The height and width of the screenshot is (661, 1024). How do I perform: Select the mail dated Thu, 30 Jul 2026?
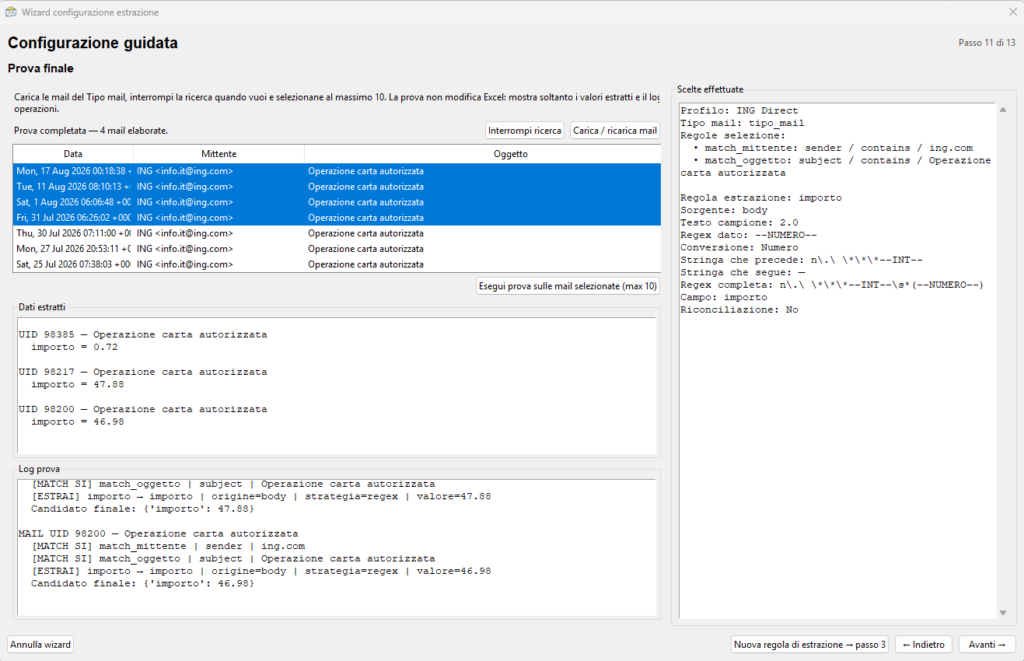point(336,233)
